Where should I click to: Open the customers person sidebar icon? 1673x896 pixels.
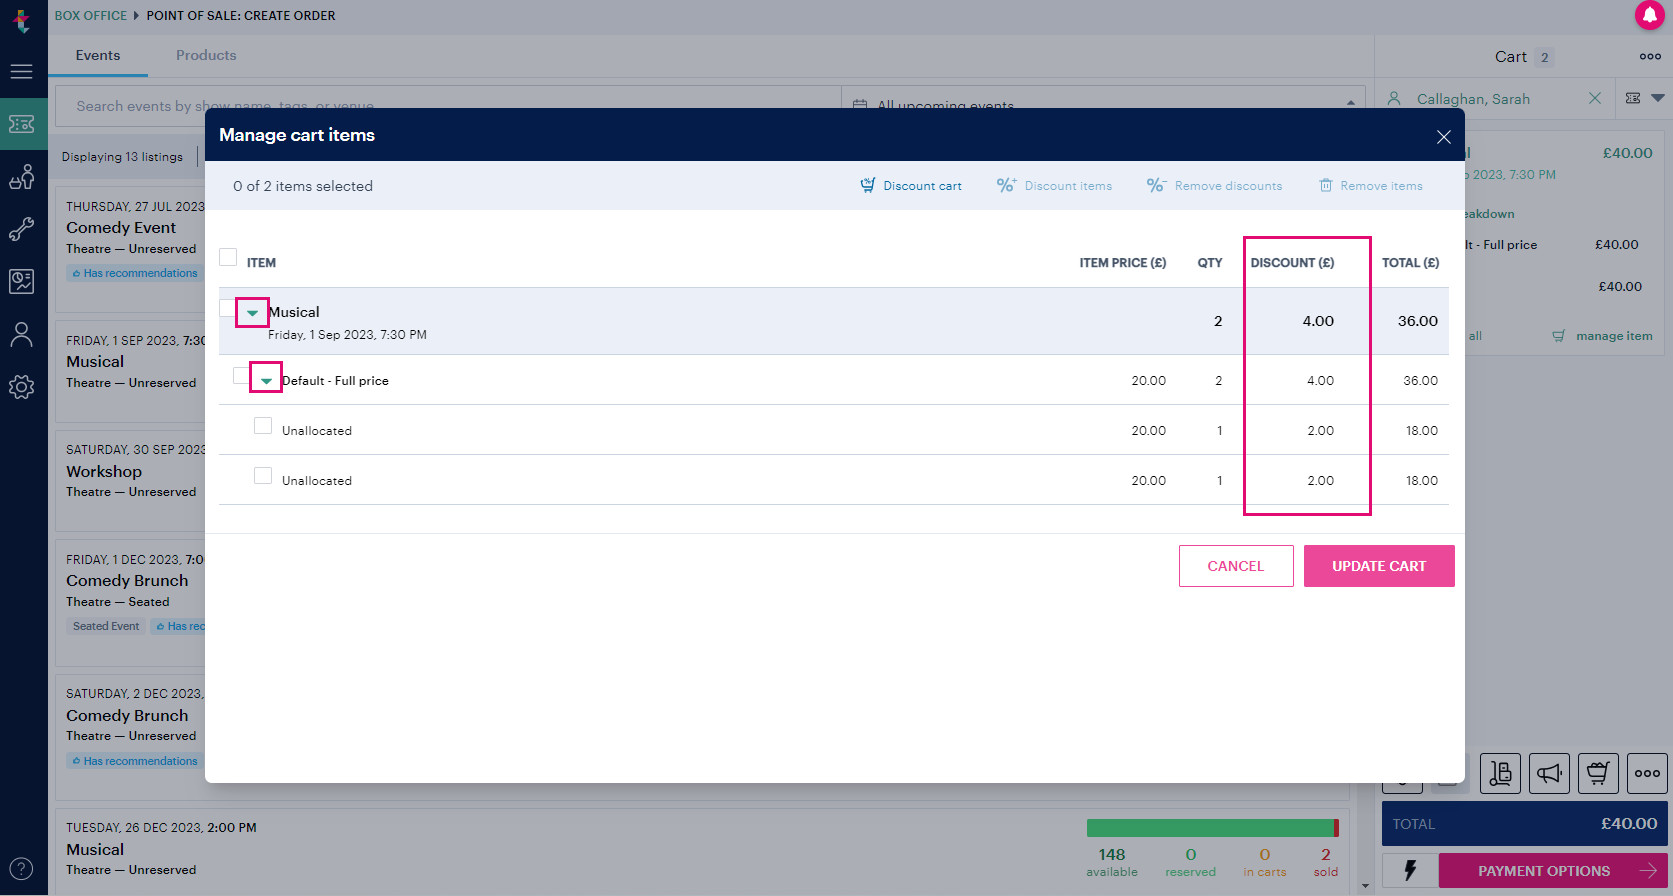(22, 334)
